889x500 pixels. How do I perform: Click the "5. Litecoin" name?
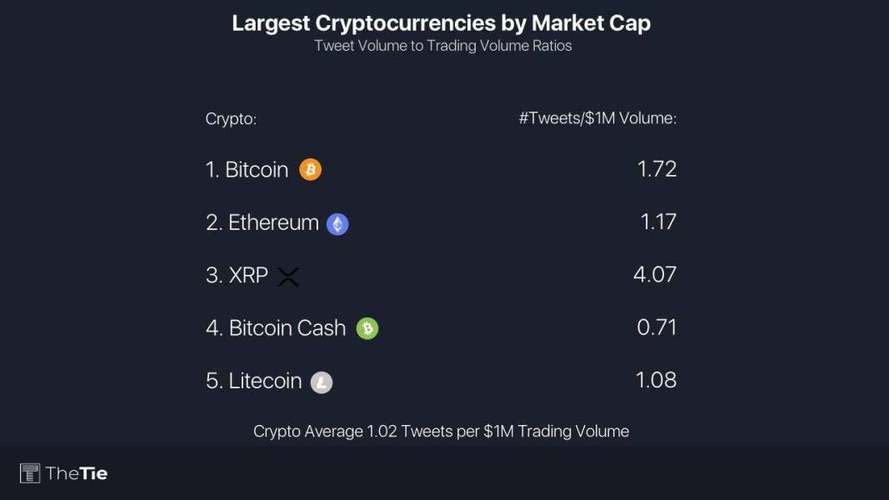tap(254, 381)
